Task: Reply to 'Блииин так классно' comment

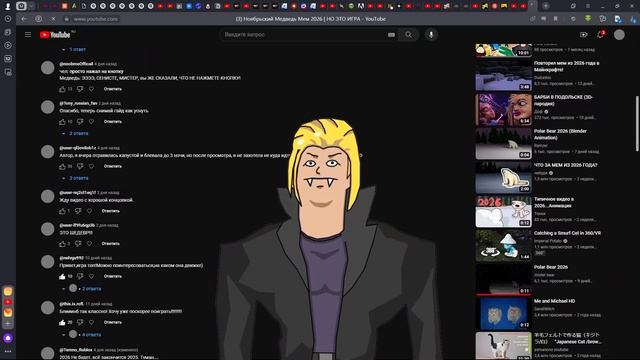Action: (113, 322)
